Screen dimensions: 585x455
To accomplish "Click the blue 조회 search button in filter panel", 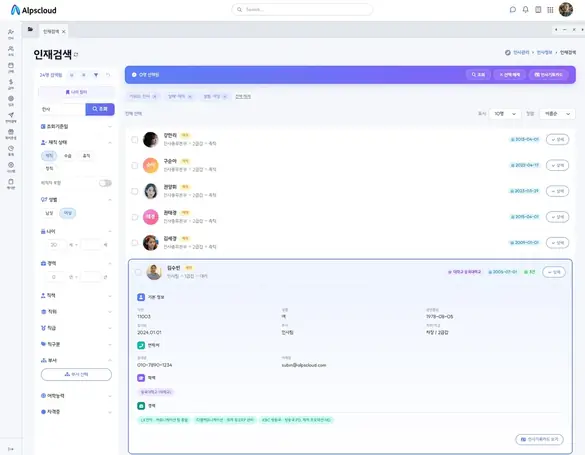I will (100, 109).
